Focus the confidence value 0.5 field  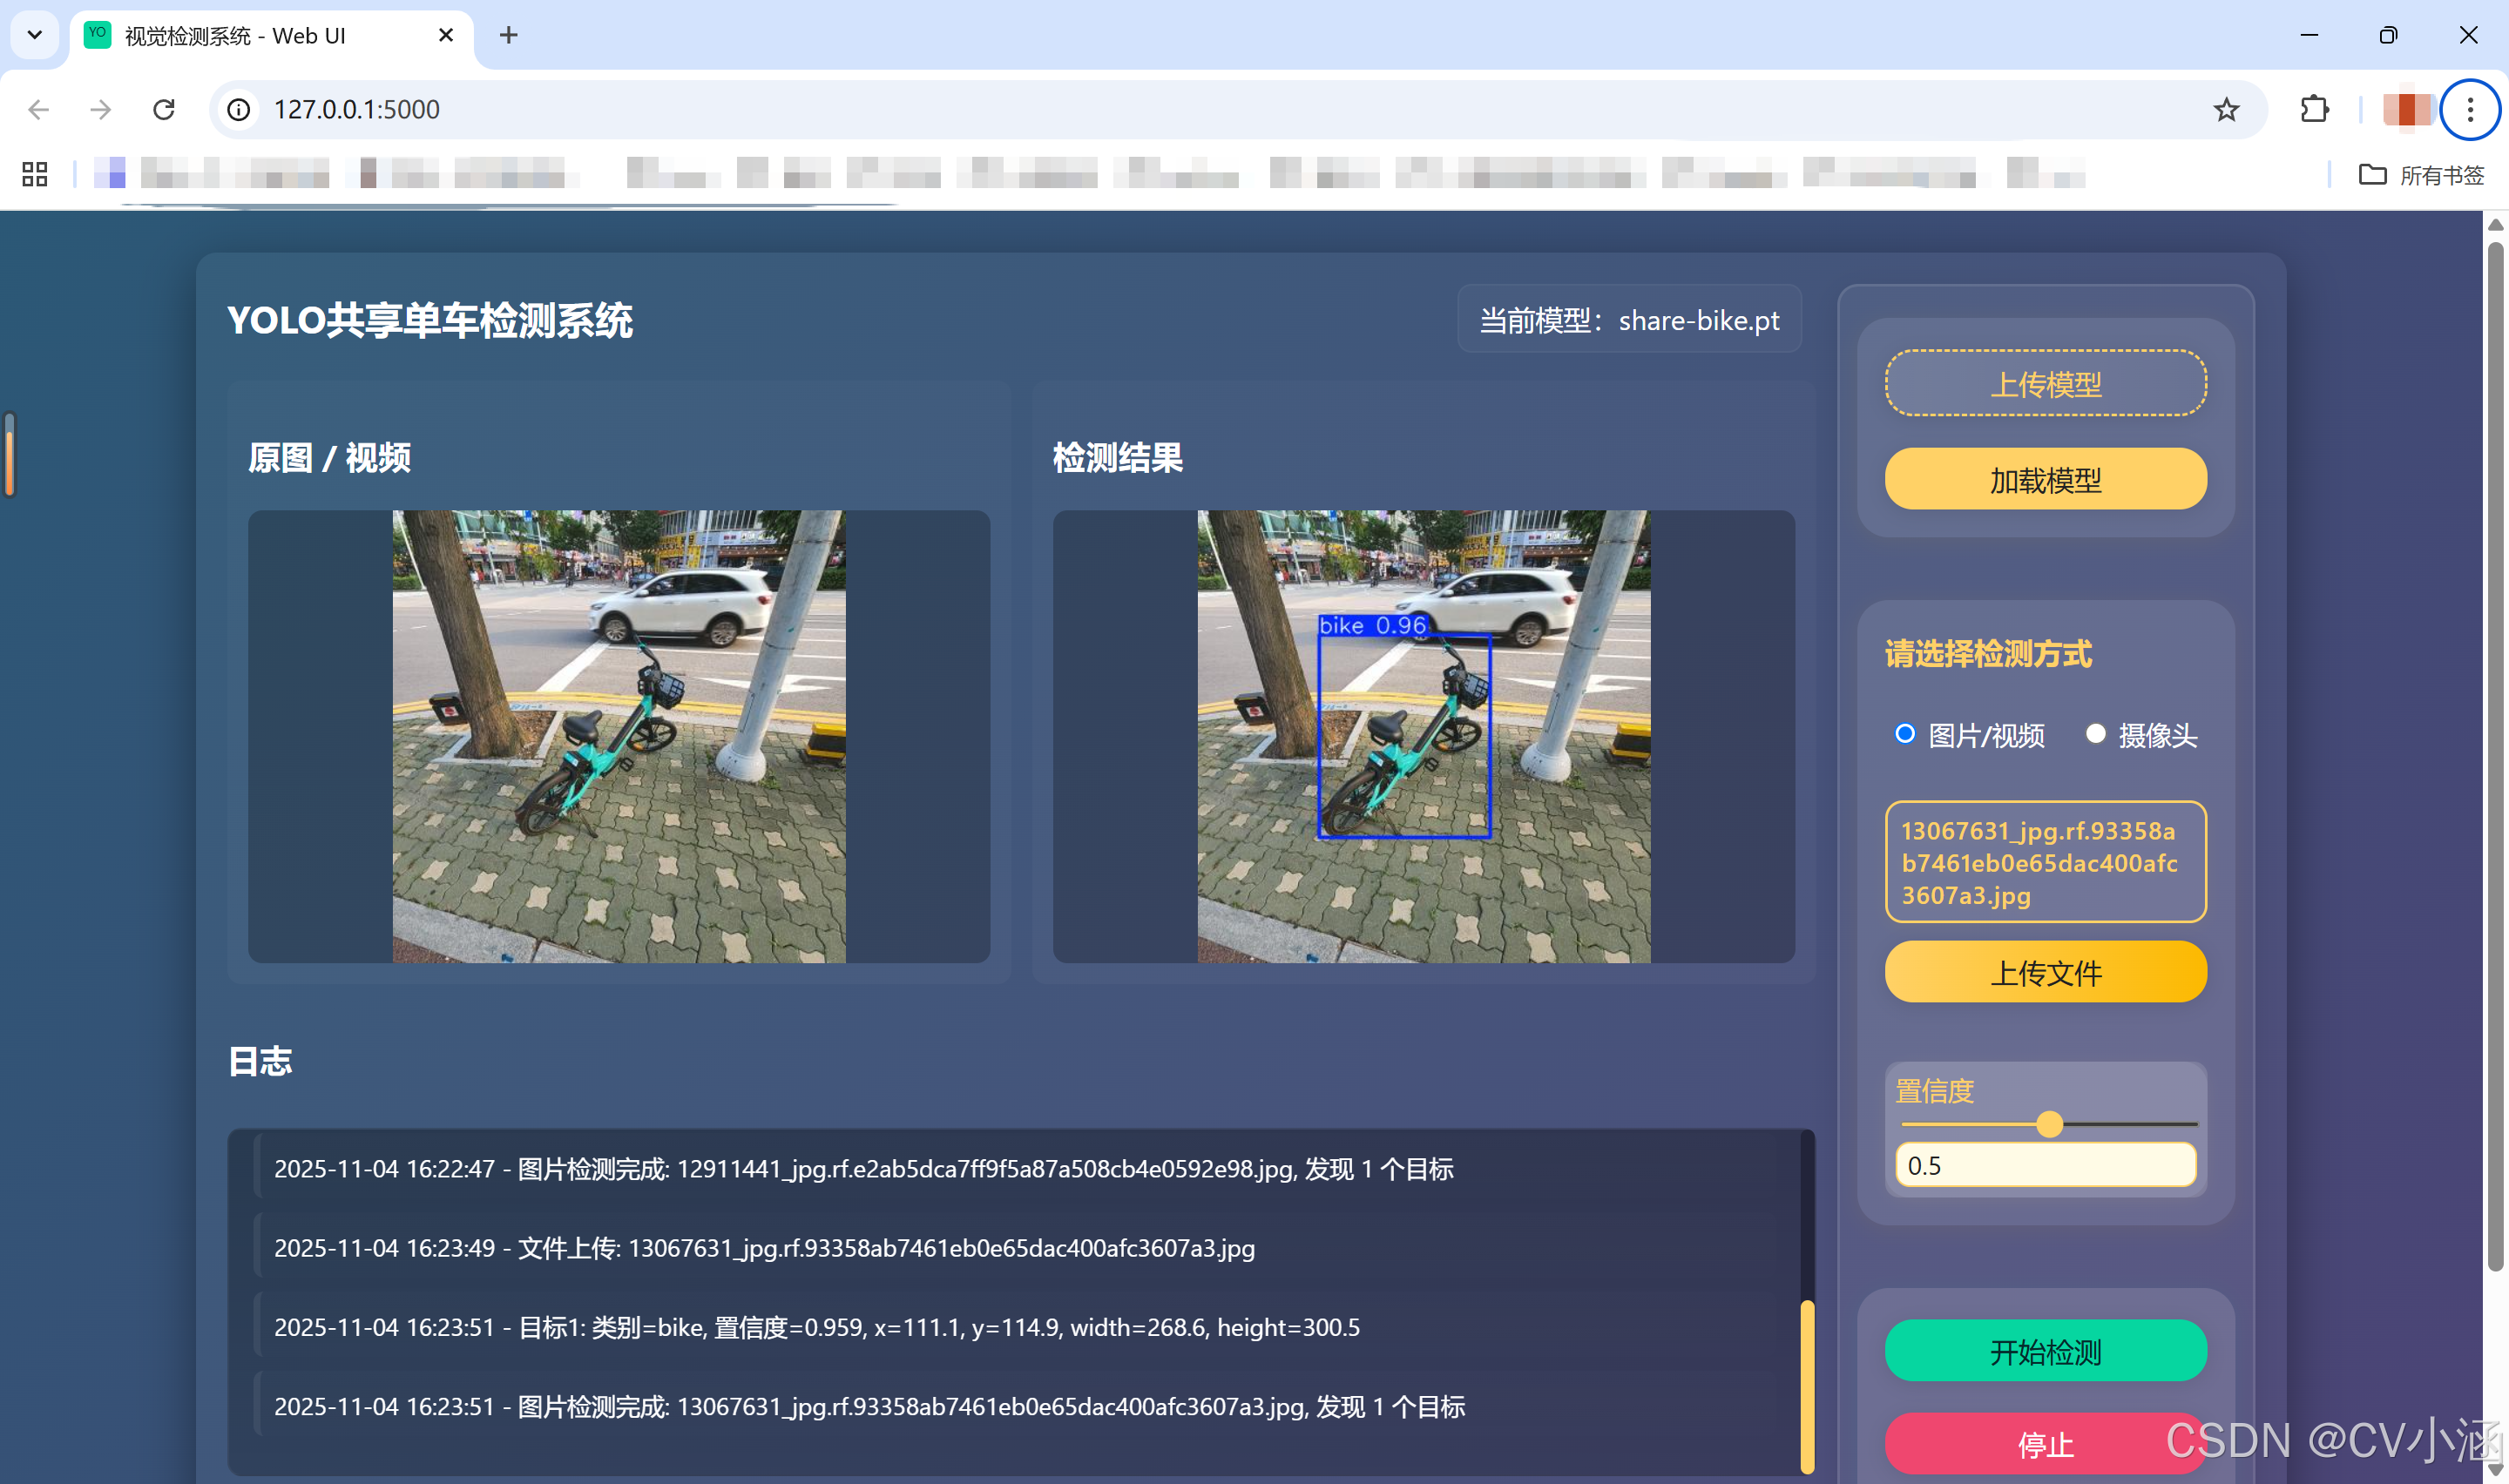tap(2045, 1165)
